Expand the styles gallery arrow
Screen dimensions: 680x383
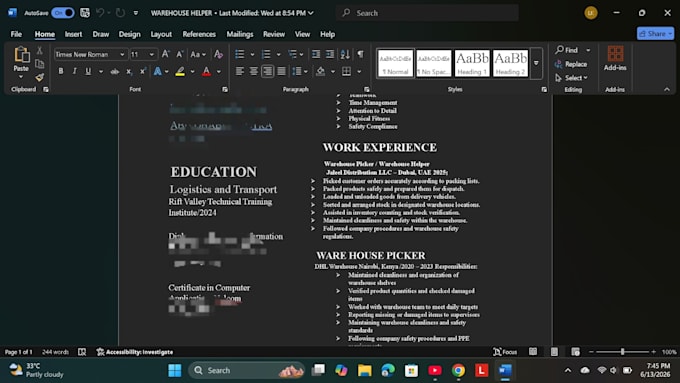[536, 63]
